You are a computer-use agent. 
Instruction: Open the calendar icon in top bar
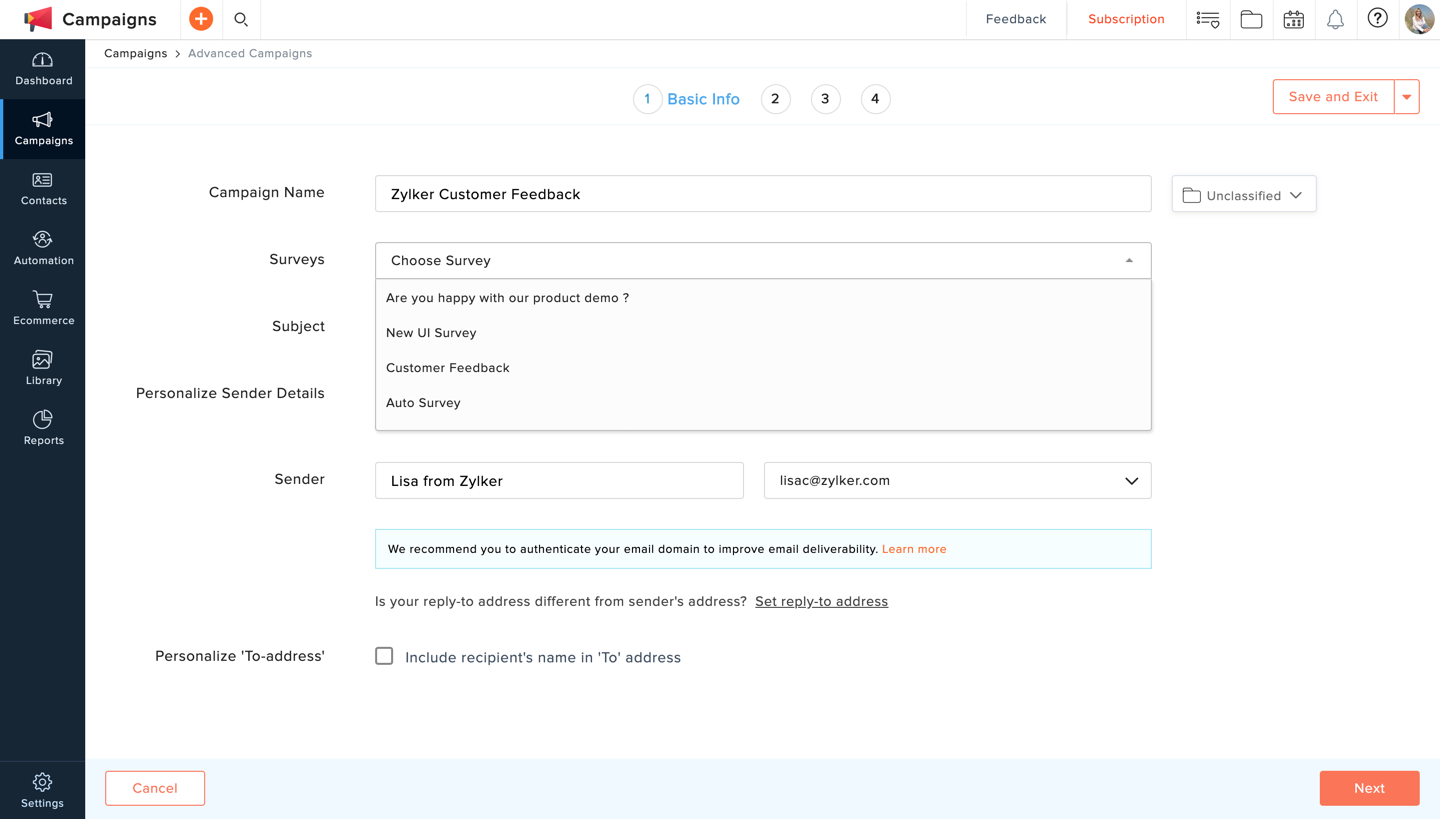[x=1293, y=19]
